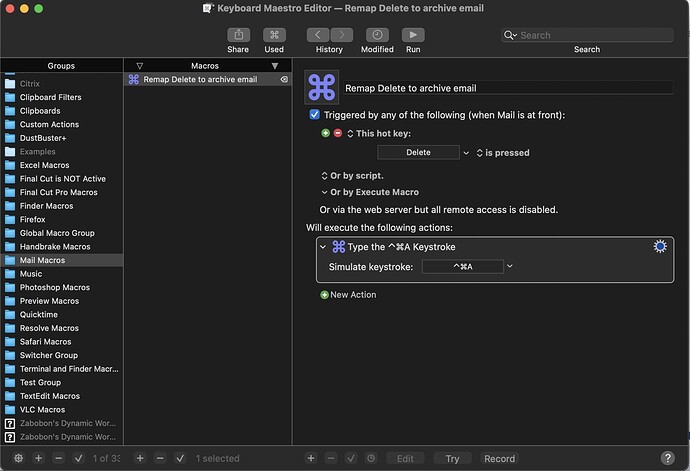This screenshot has width=690, height=471.
Task: Click the Edit button
Action: 405,458
